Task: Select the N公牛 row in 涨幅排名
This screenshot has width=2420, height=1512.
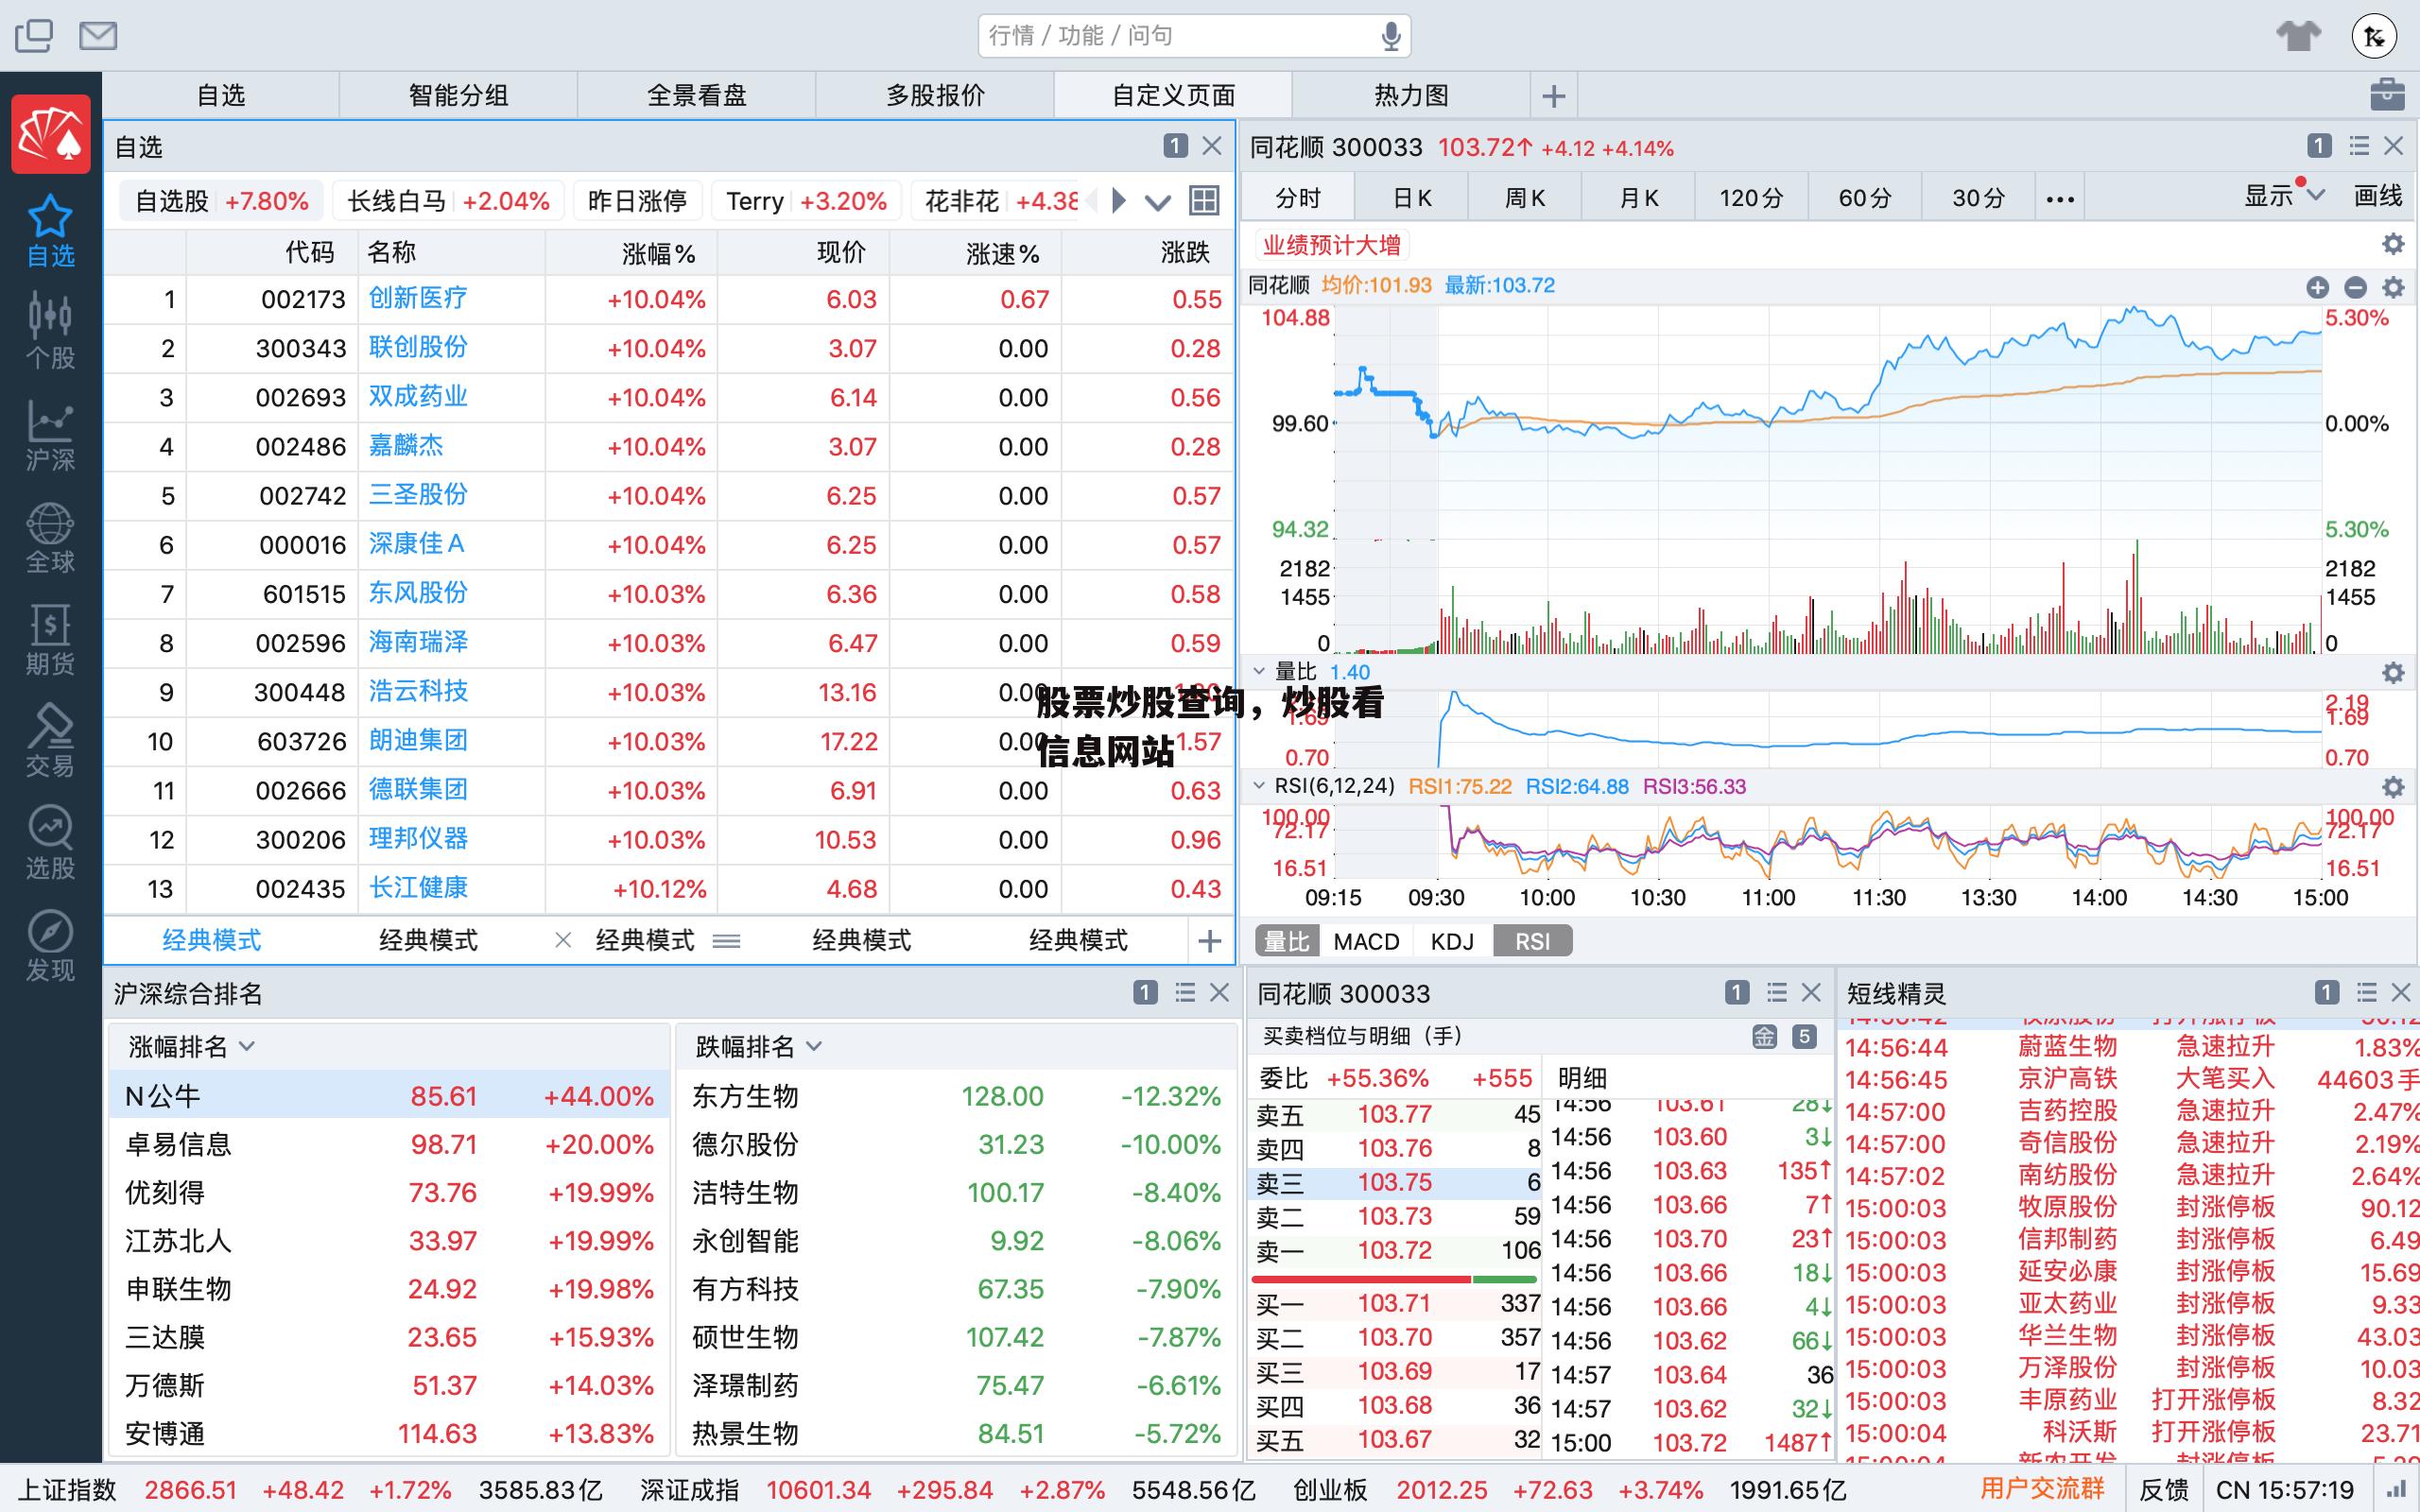Action: (x=389, y=1096)
